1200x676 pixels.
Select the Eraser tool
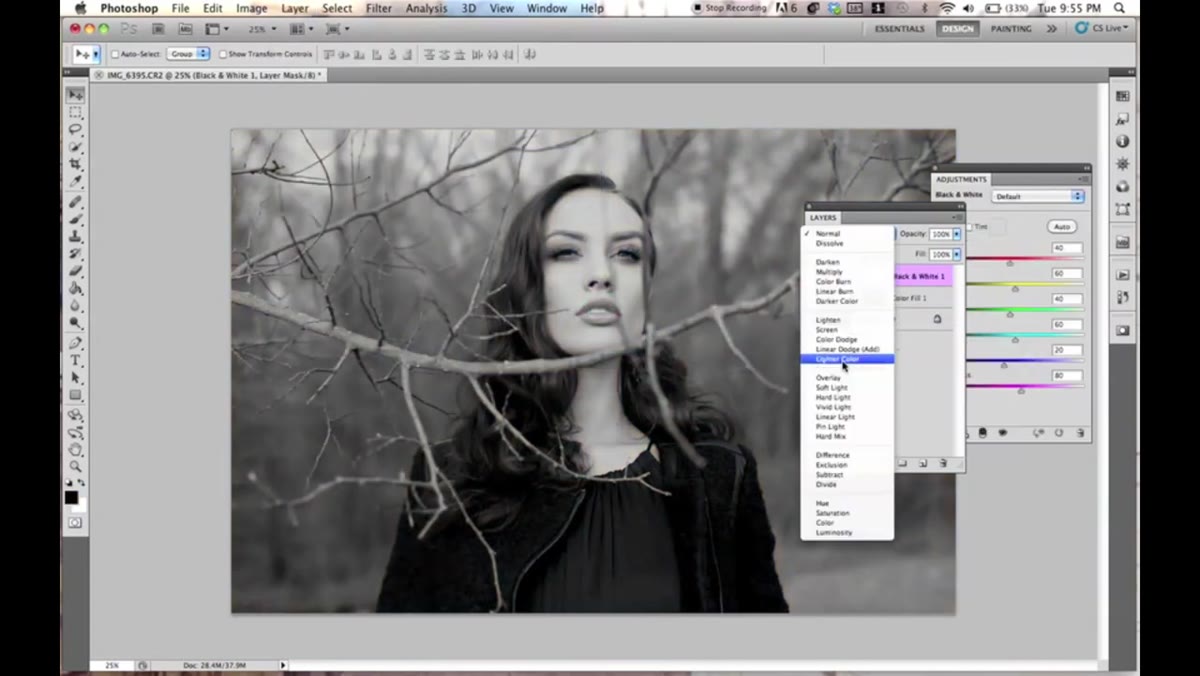(76, 271)
